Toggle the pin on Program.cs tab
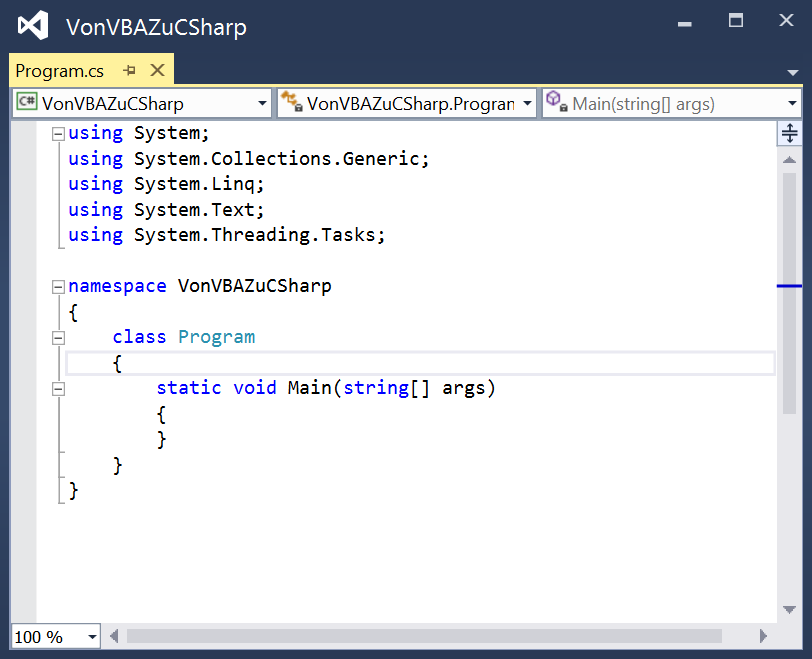The image size is (812, 659). [129, 71]
